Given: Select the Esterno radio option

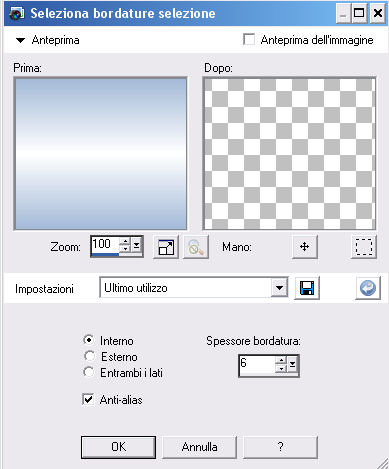Looking at the screenshot, I should [89, 356].
